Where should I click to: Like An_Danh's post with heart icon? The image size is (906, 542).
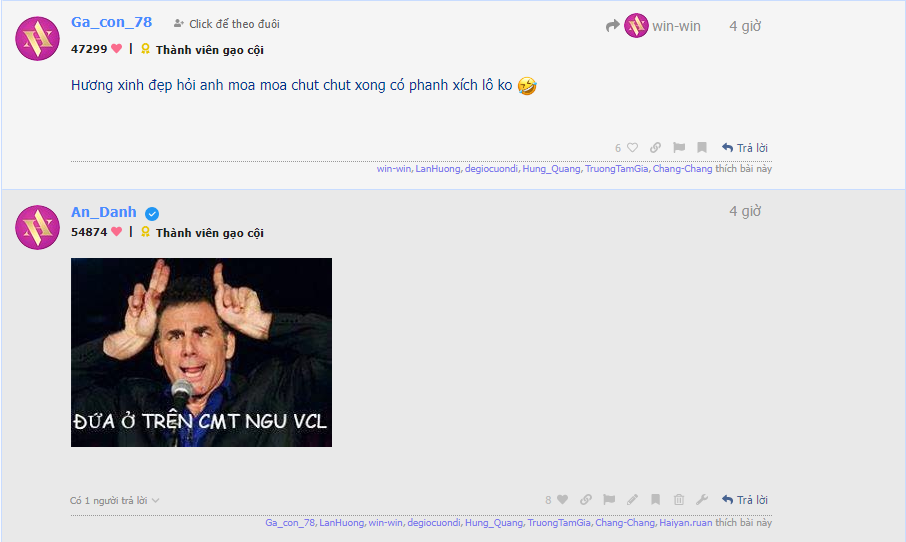pyautogui.click(x=562, y=500)
